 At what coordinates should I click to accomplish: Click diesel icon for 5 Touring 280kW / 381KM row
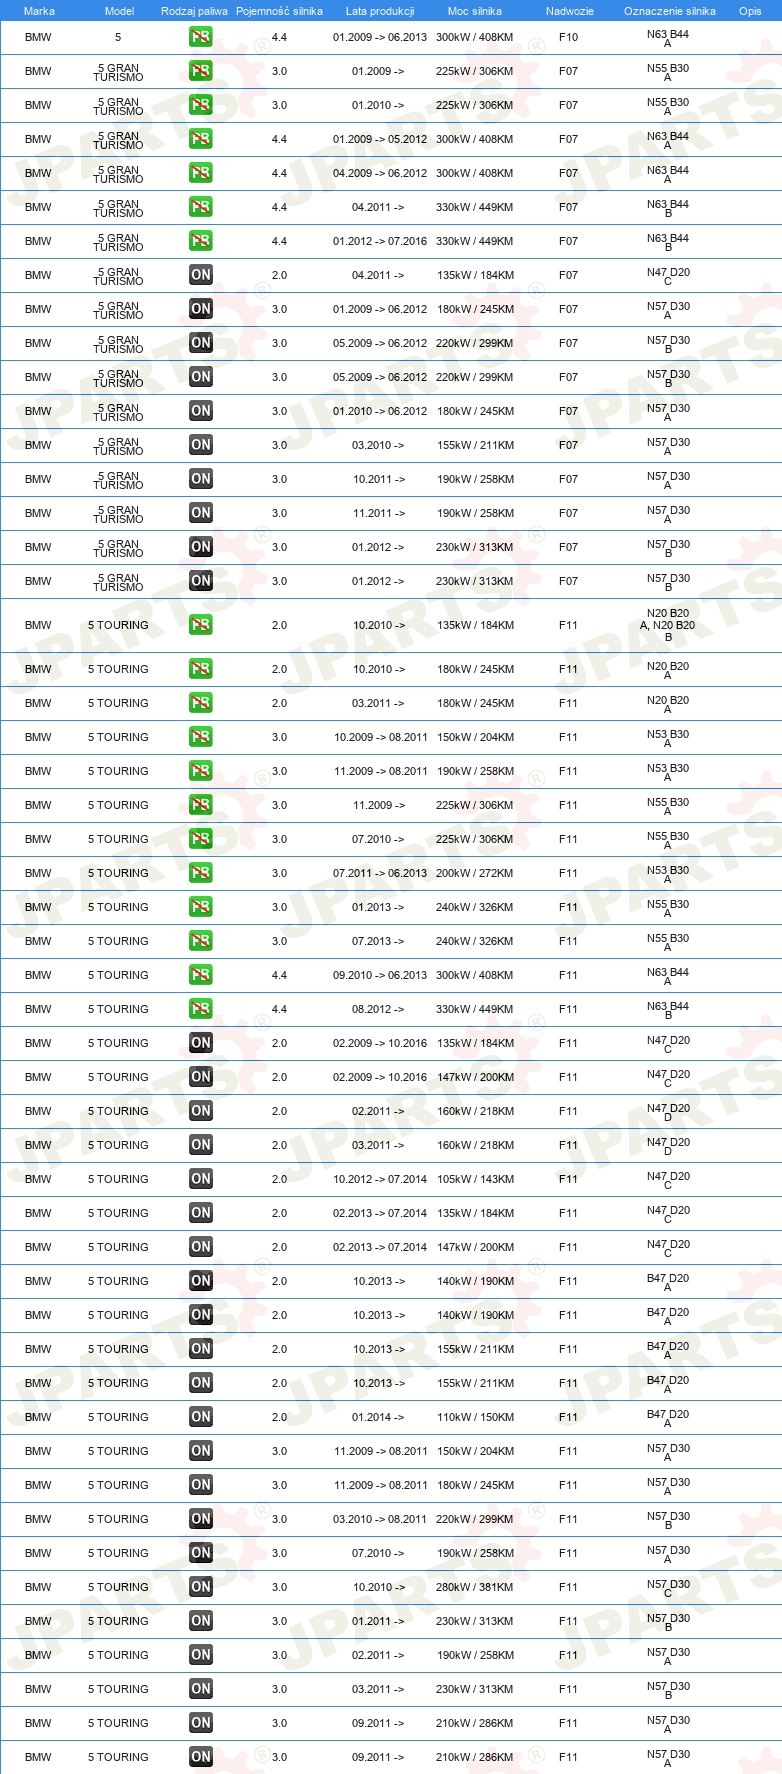coord(200,1587)
